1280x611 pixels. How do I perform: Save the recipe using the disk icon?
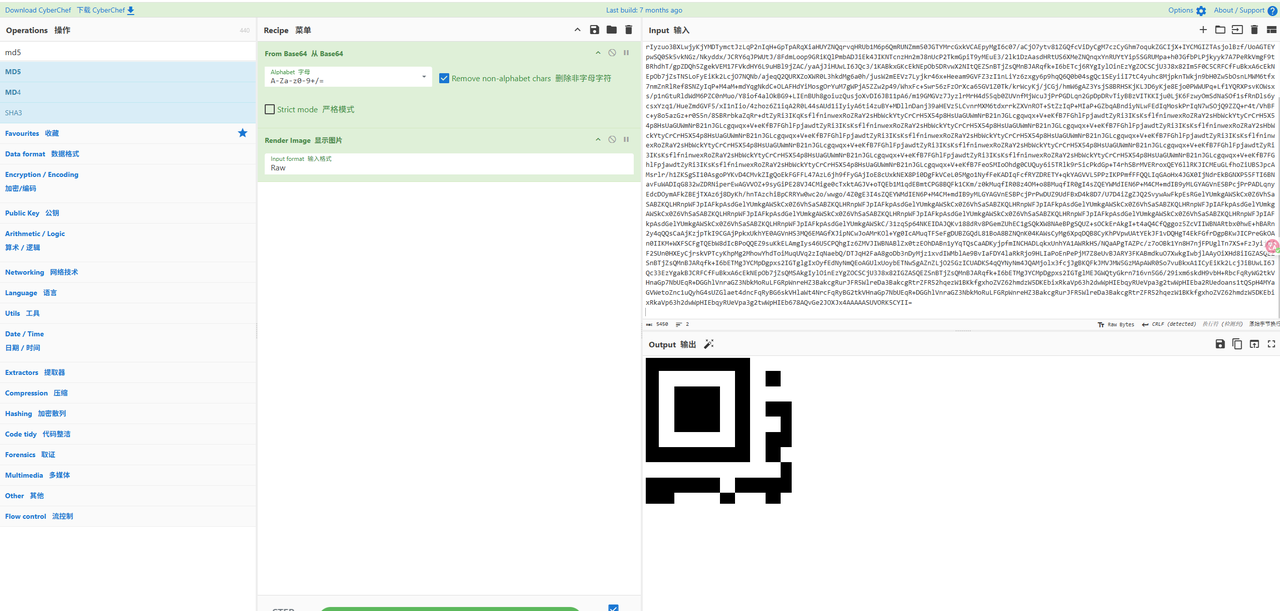tap(594, 30)
